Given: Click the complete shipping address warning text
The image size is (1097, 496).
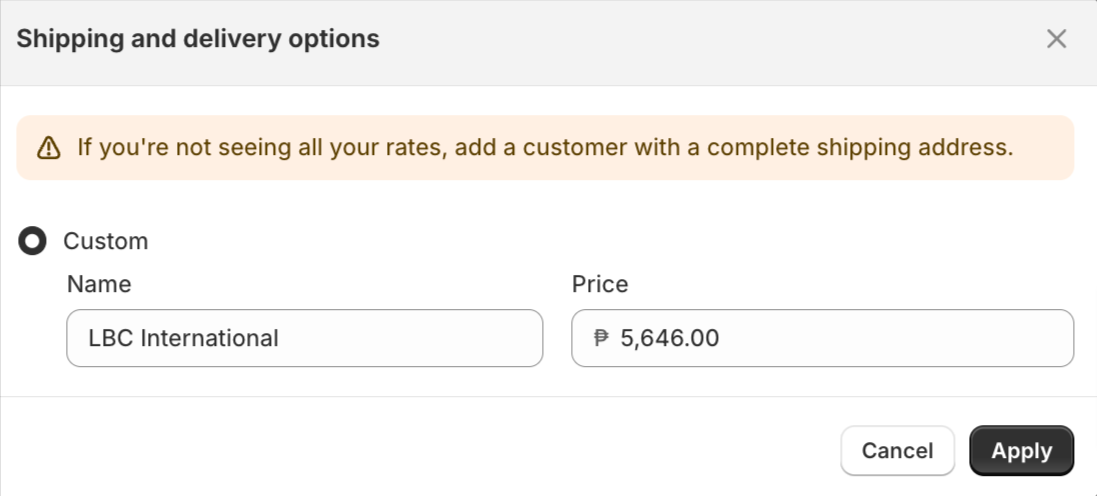Looking at the screenshot, I should tap(545, 148).
